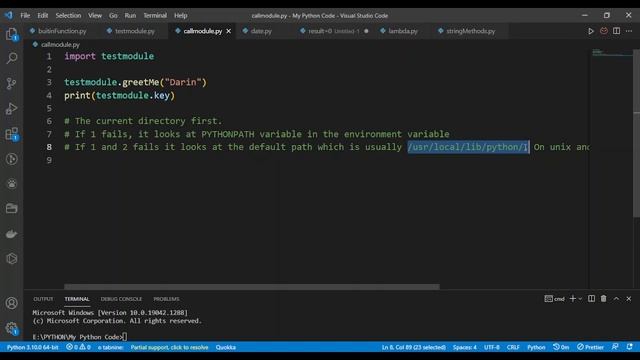Open the Explorer view in activity bar
This screenshot has height=360, width=640.
point(11,34)
